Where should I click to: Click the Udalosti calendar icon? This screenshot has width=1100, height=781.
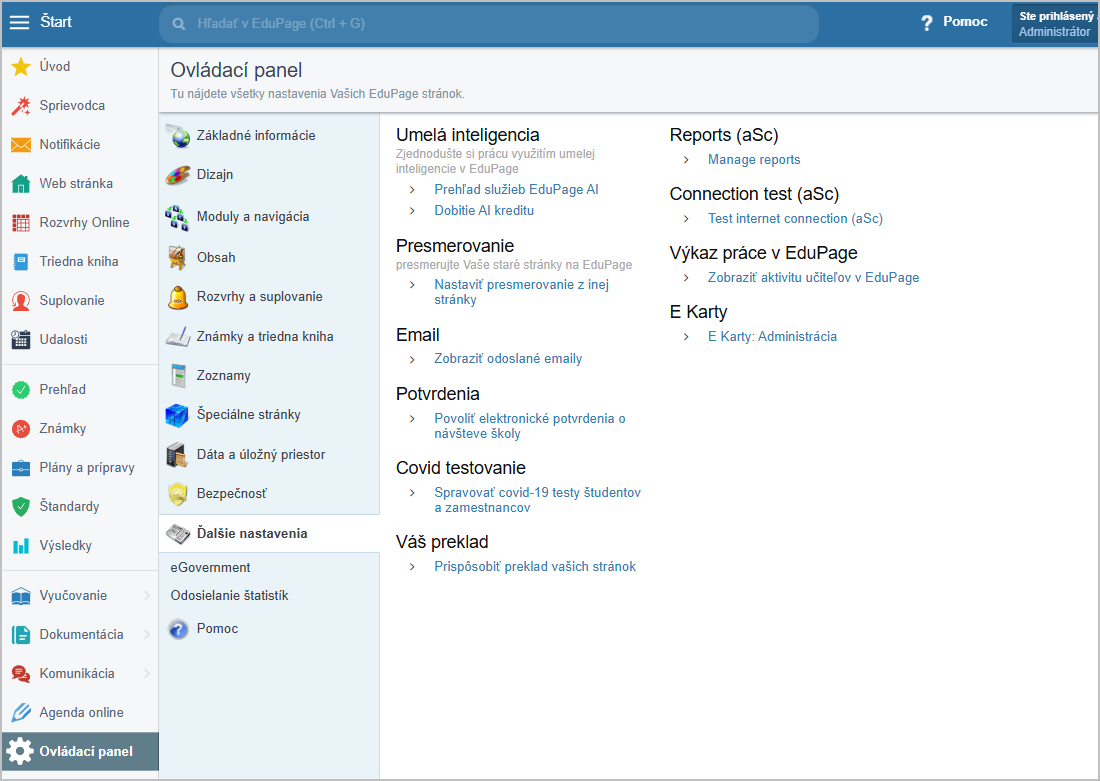click(21, 340)
